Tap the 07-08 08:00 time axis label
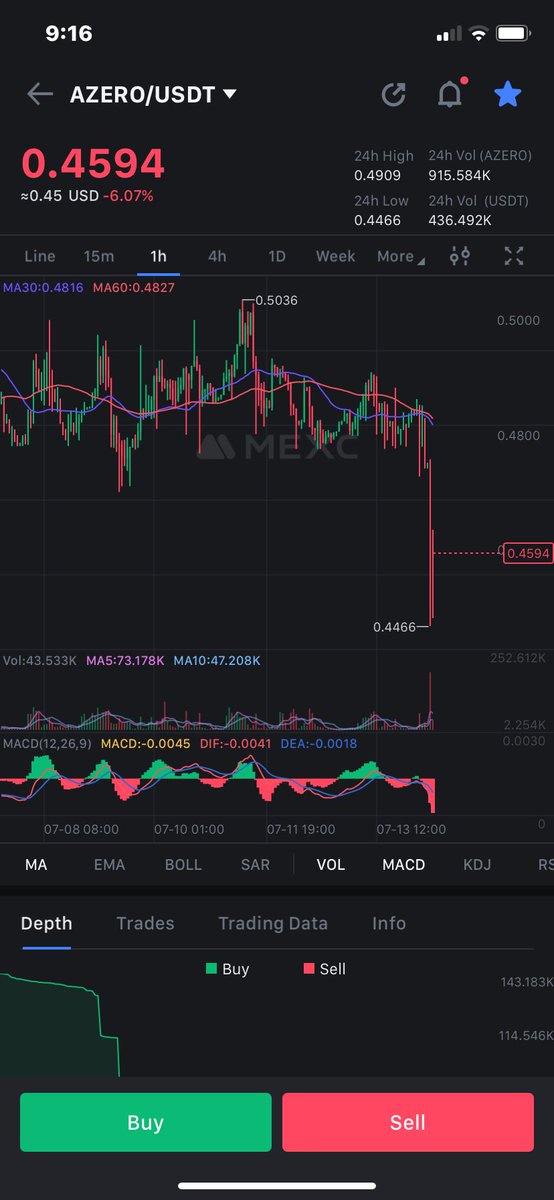The width and height of the screenshot is (554, 1200). [x=81, y=829]
